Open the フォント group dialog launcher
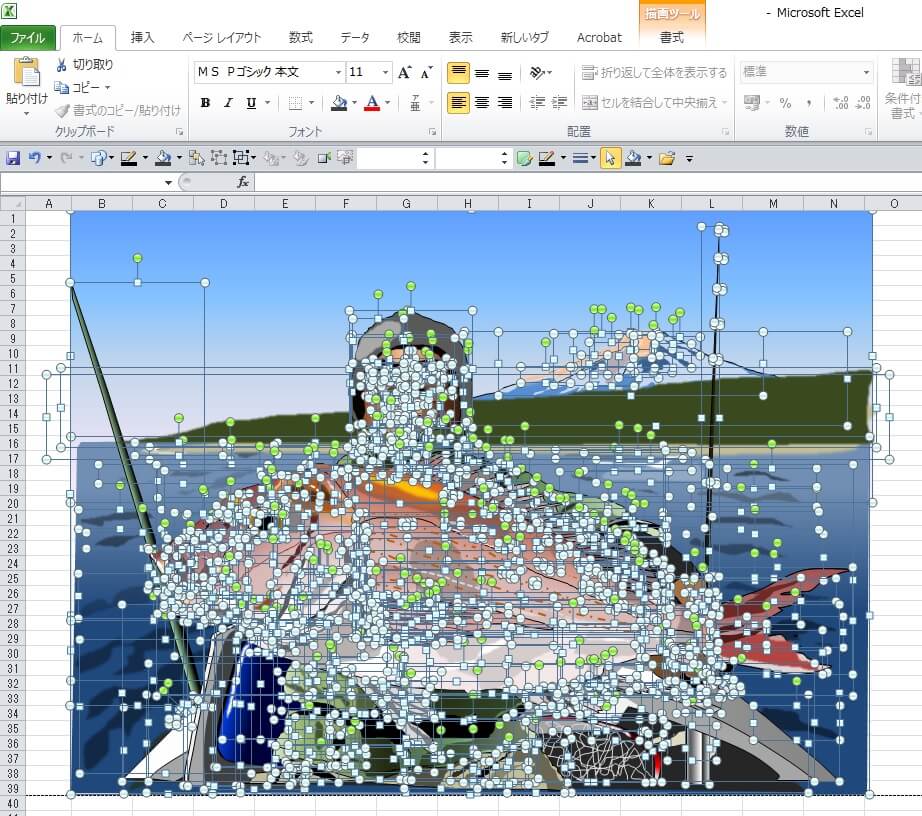The height and width of the screenshot is (816, 922). pyautogui.click(x=432, y=132)
